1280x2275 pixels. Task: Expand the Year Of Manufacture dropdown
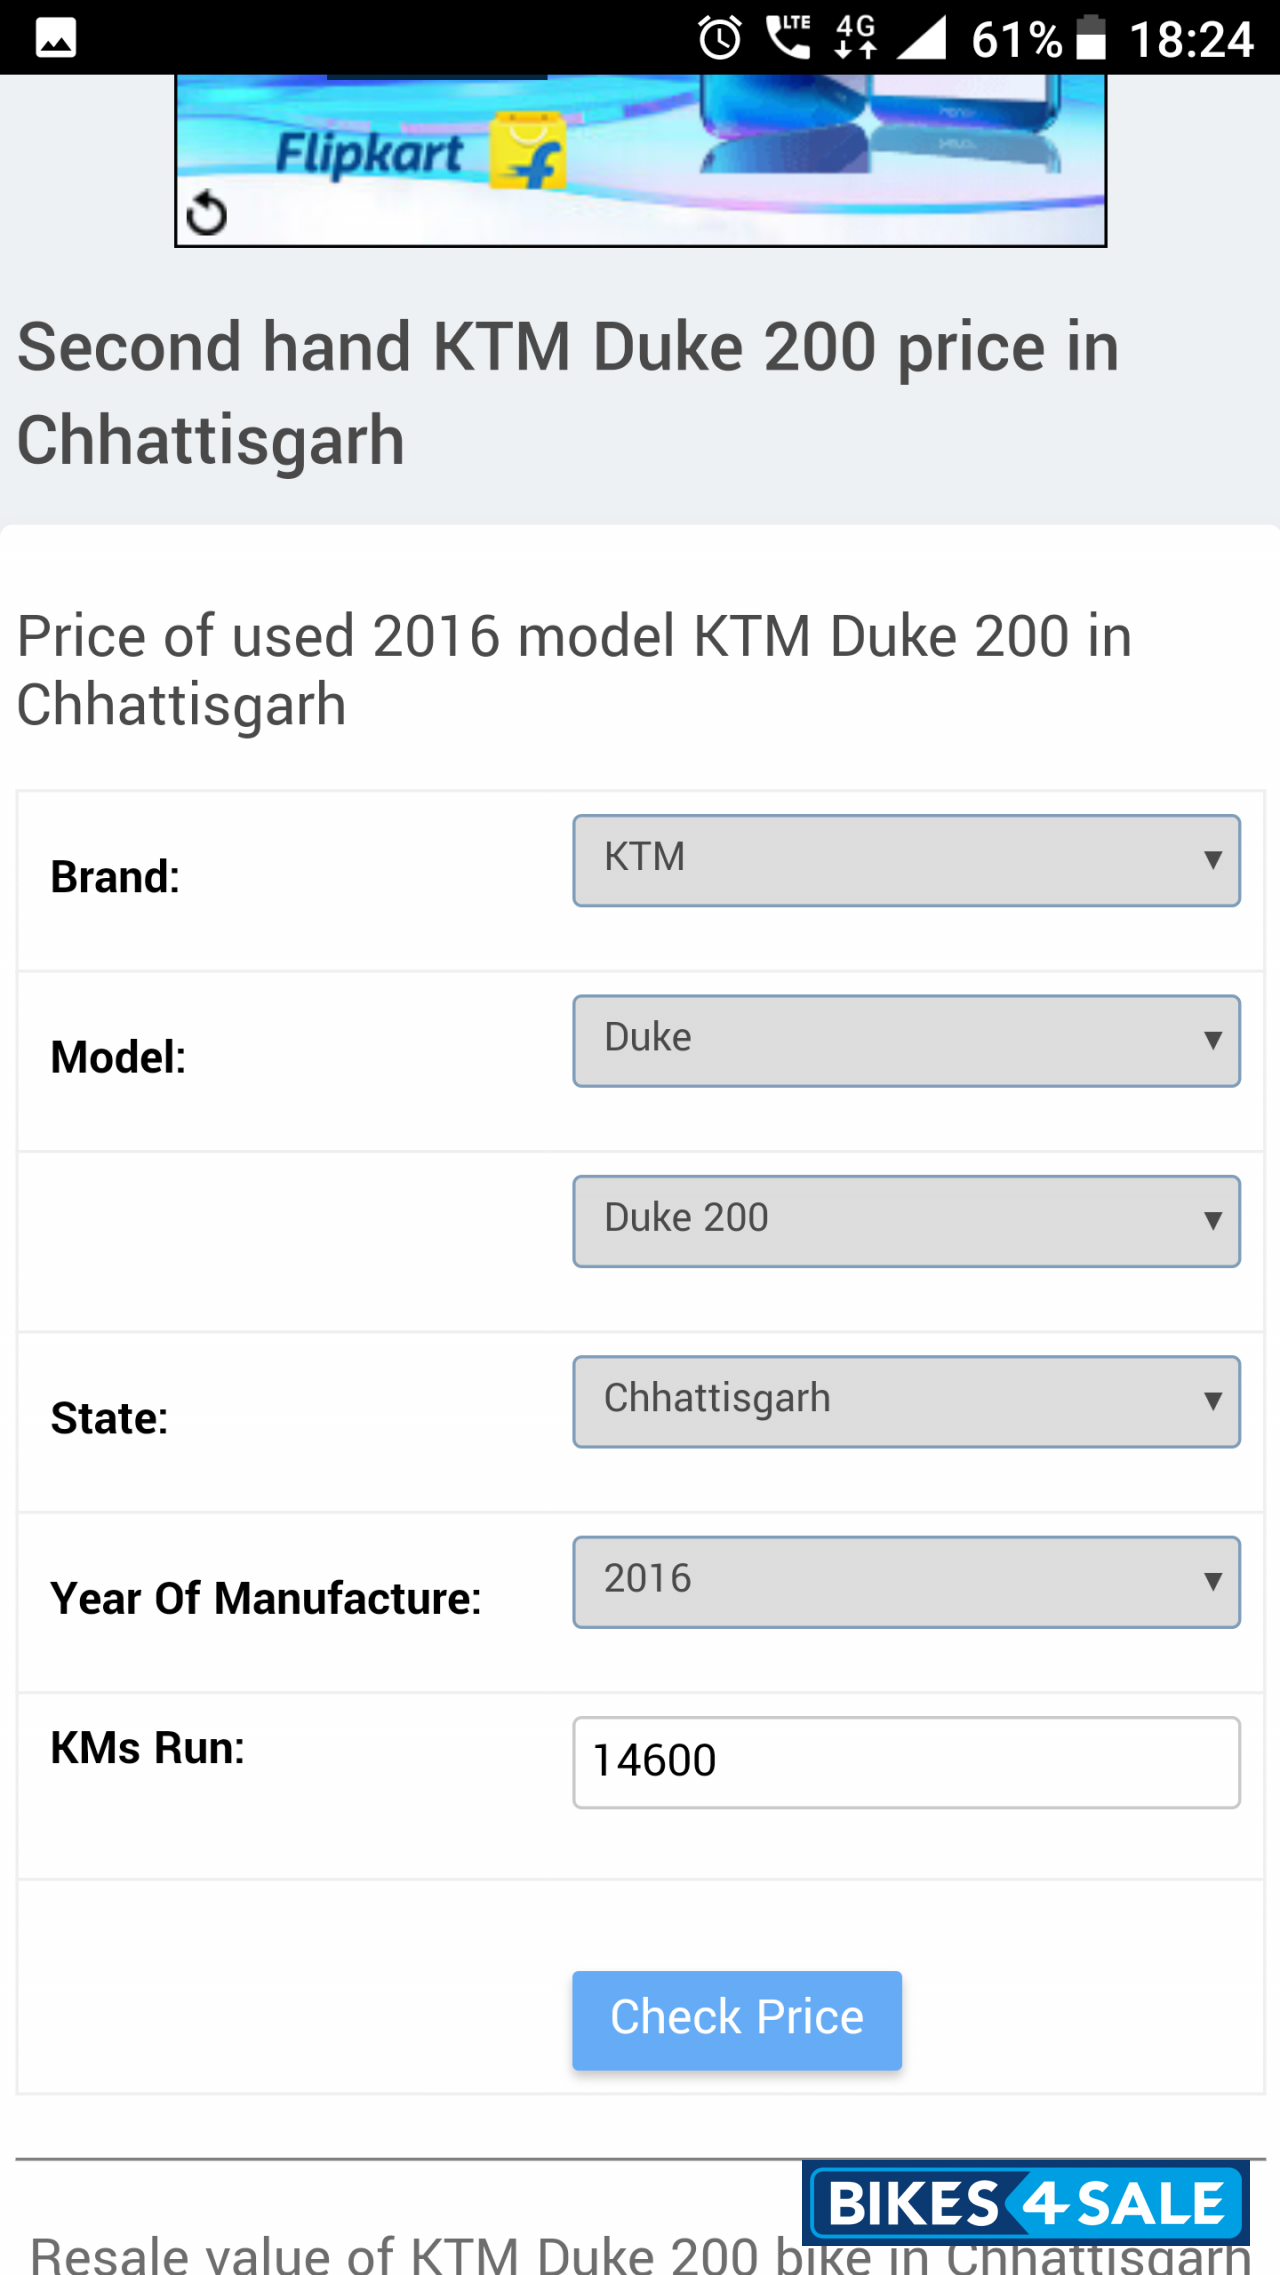(x=906, y=1581)
